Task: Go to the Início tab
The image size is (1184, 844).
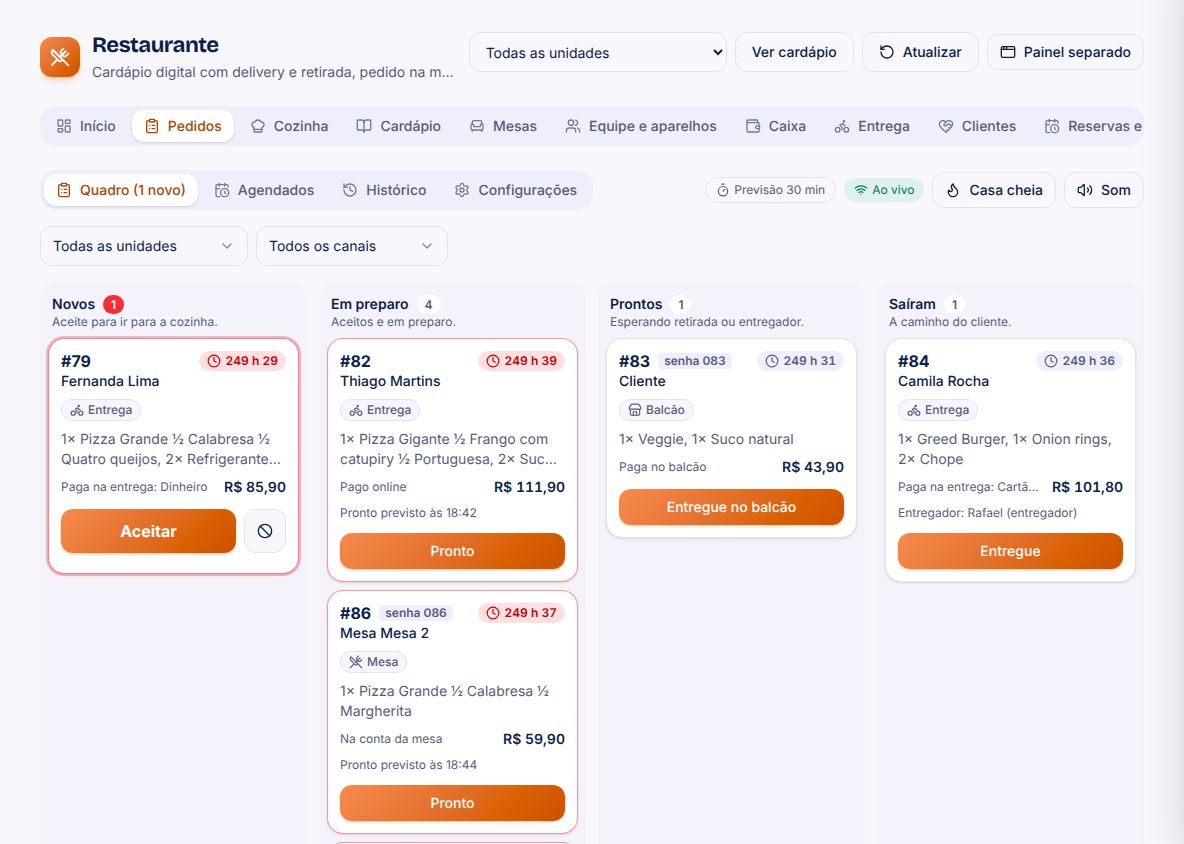Action: point(86,126)
